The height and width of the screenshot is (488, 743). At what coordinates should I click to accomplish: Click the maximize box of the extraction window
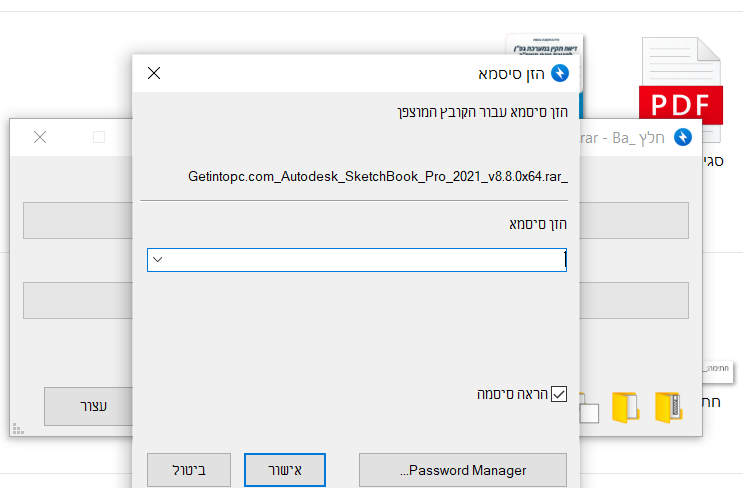click(98, 137)
